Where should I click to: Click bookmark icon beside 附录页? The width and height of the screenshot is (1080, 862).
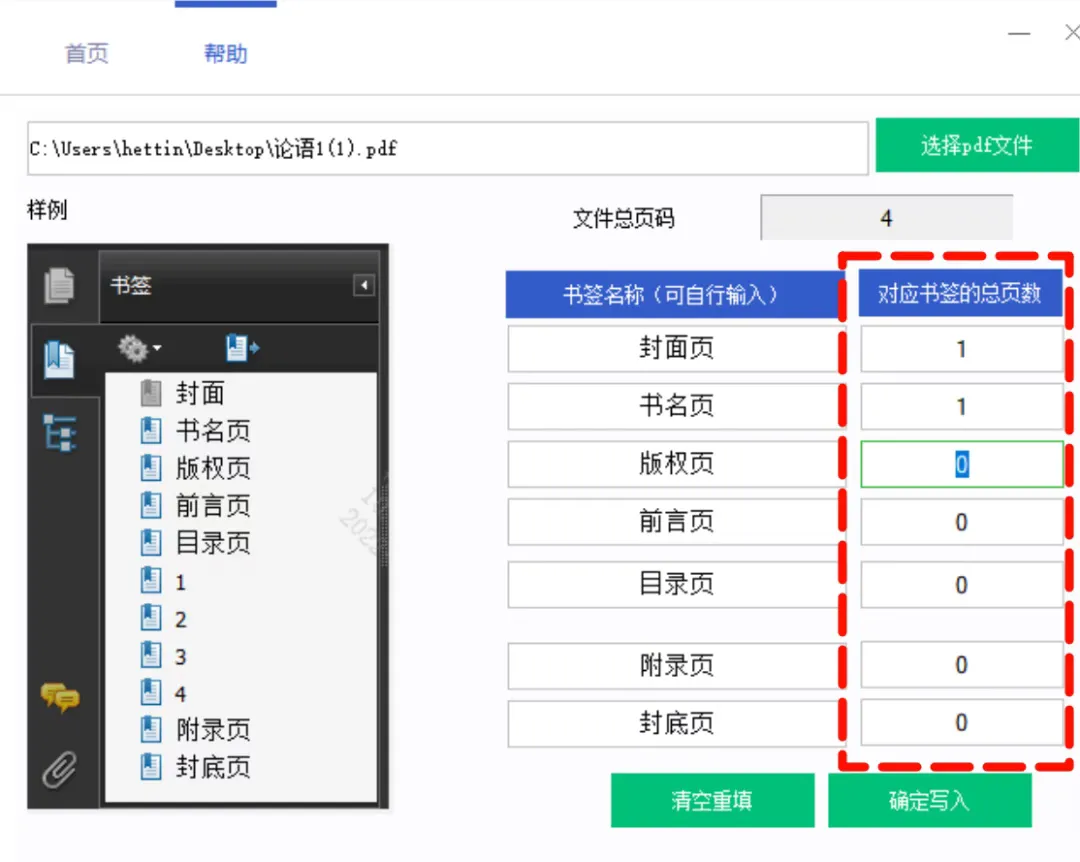point(151,730)
